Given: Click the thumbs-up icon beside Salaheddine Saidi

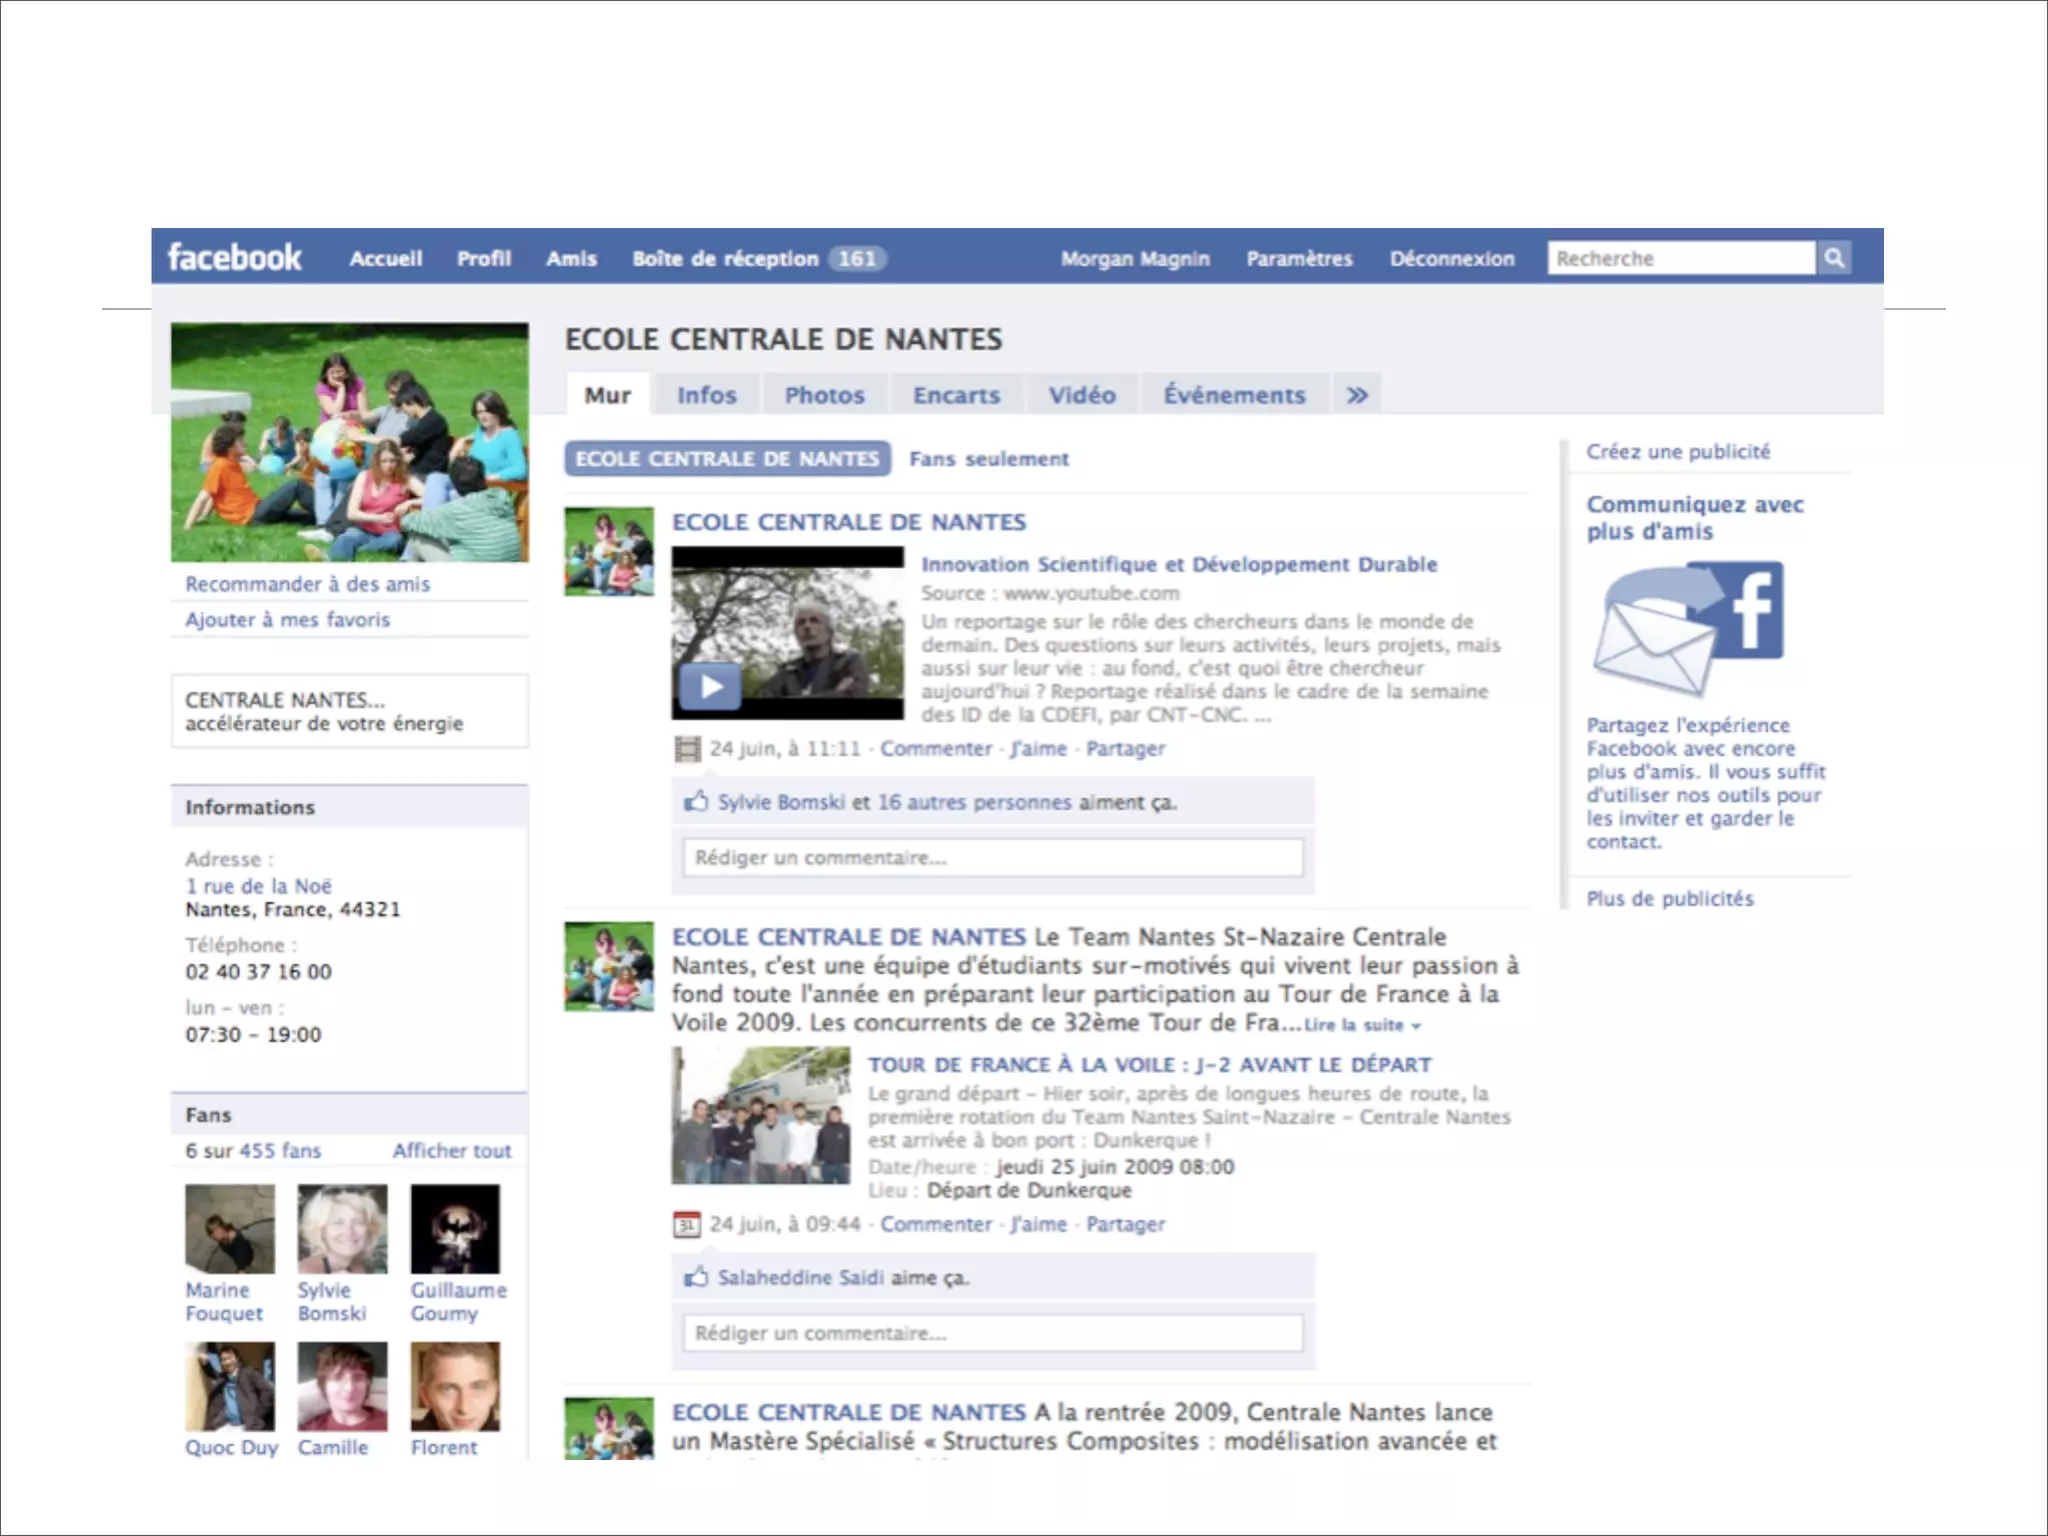Looking at the screenshot, I should click(x=696, y=1277).
